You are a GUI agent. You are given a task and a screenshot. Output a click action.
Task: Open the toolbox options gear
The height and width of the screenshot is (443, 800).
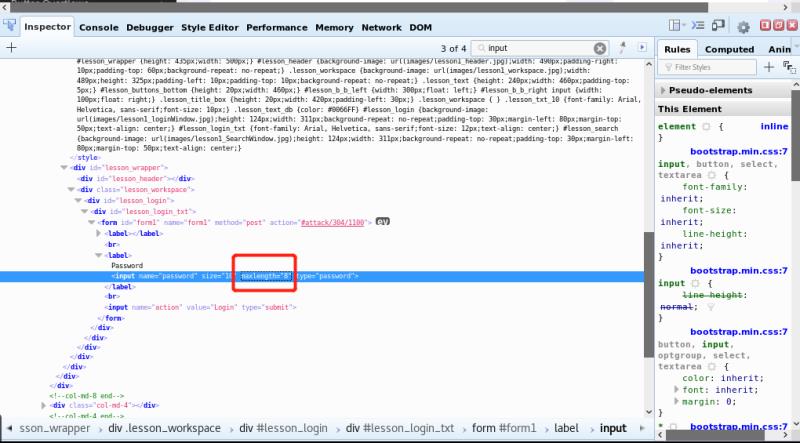click(x=743, y=27)
